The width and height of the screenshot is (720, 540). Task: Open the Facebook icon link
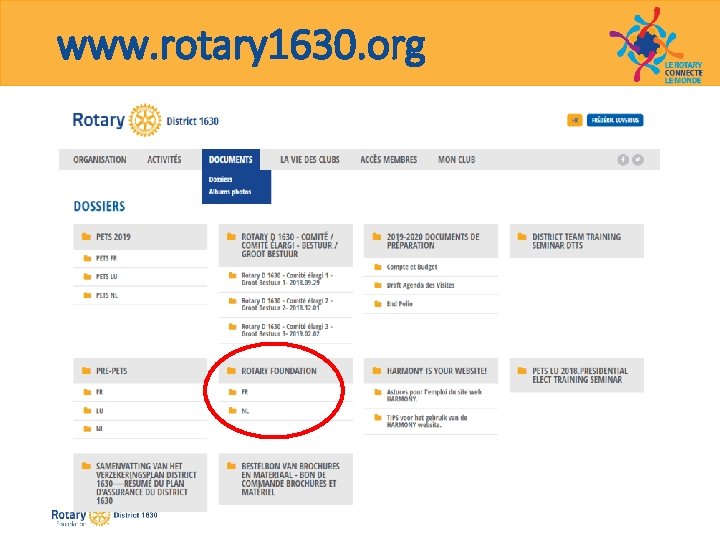point(623,160)
